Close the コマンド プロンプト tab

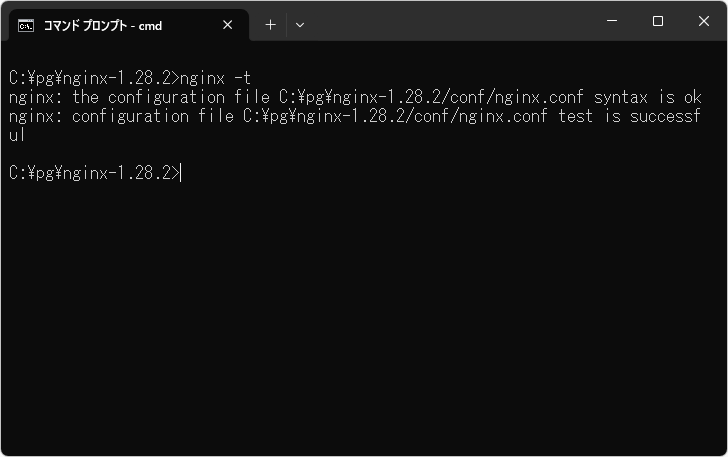pos(228,25)
